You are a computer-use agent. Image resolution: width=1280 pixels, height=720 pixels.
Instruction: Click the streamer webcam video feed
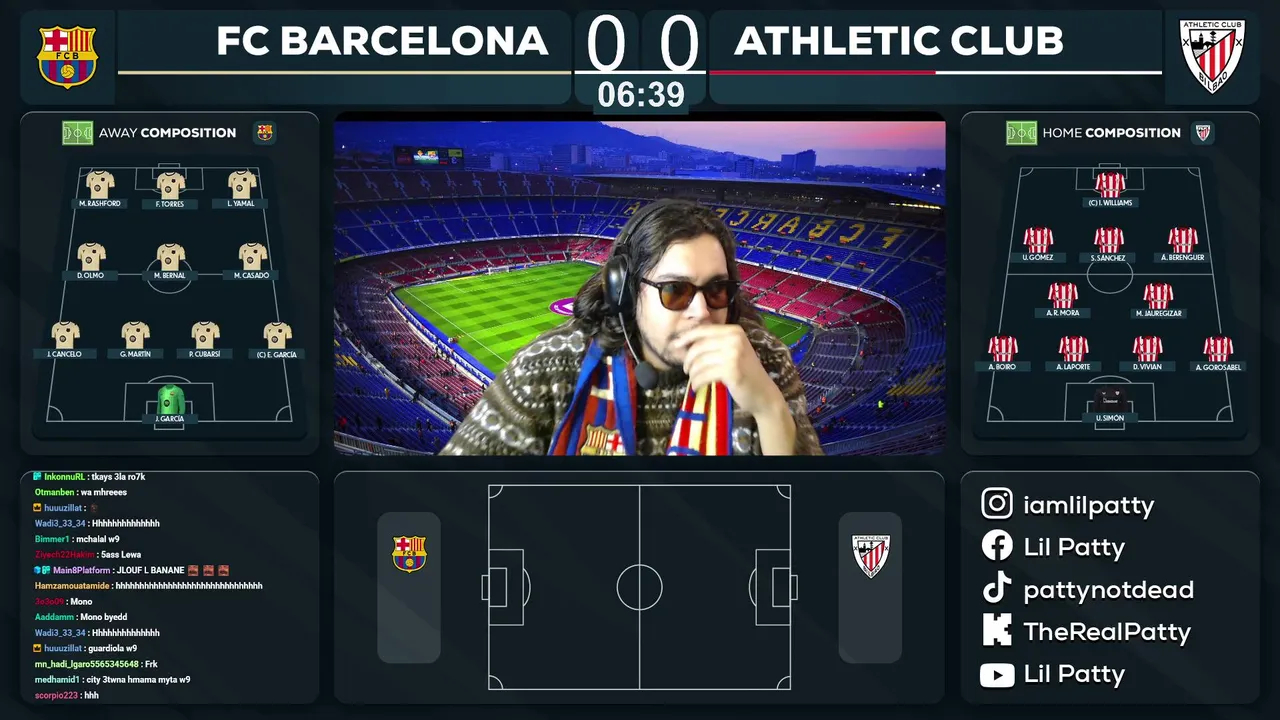pyautogui.click(x=639, y=289)
